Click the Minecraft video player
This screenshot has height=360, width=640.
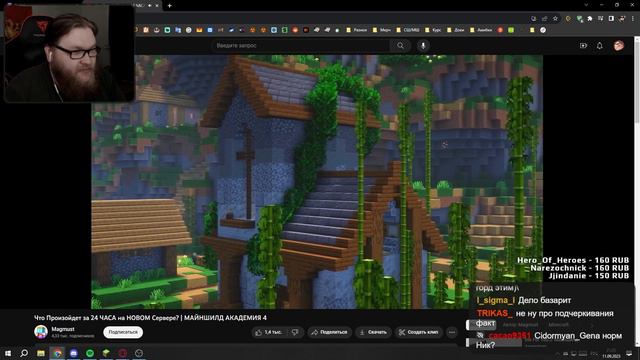pyautogui.click(x=317, y=182)
